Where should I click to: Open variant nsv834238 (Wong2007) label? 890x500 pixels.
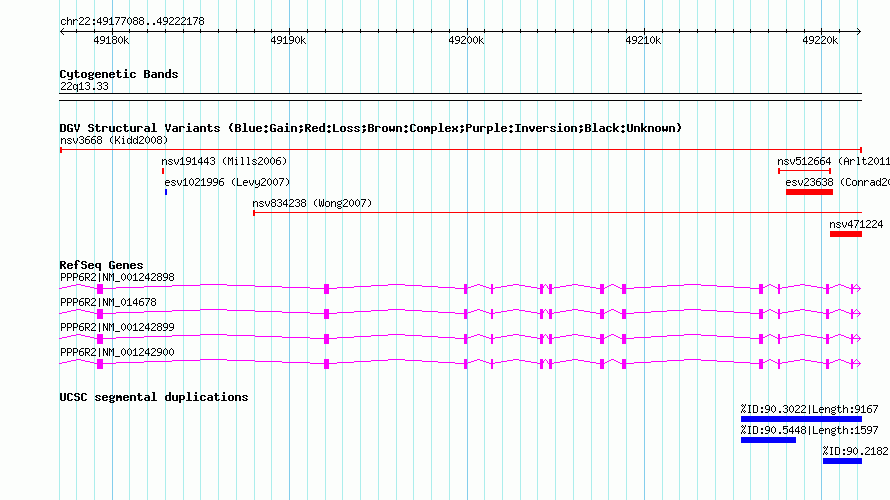point(312,203)
